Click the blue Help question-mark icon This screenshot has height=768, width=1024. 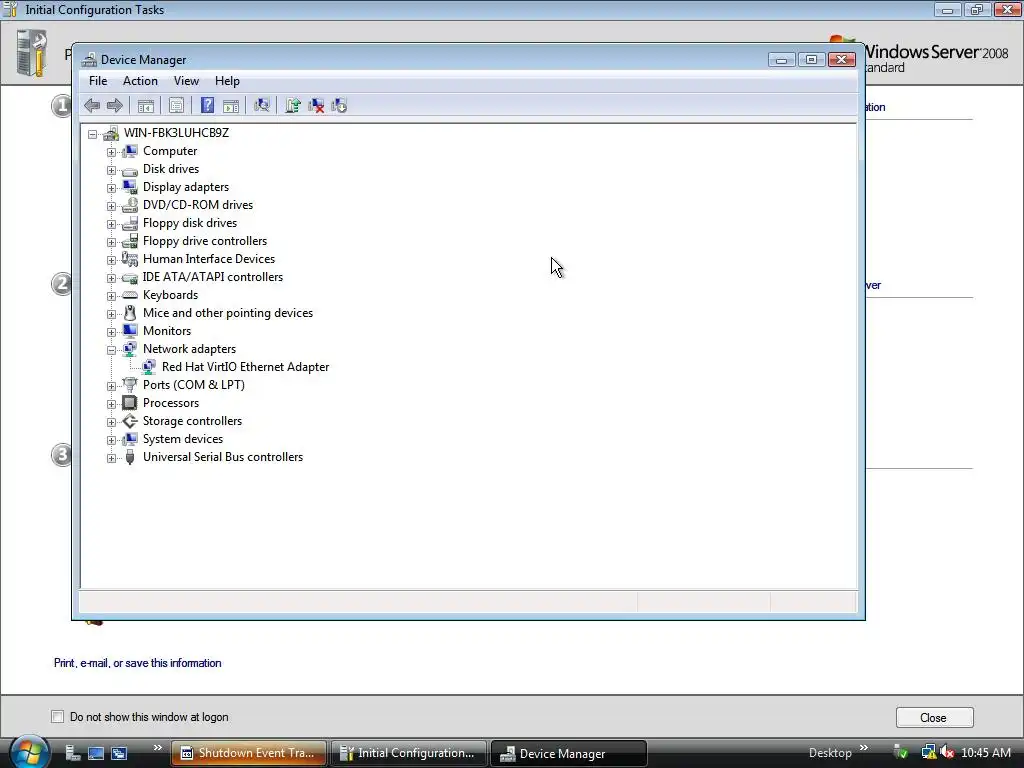click(207, 105)
